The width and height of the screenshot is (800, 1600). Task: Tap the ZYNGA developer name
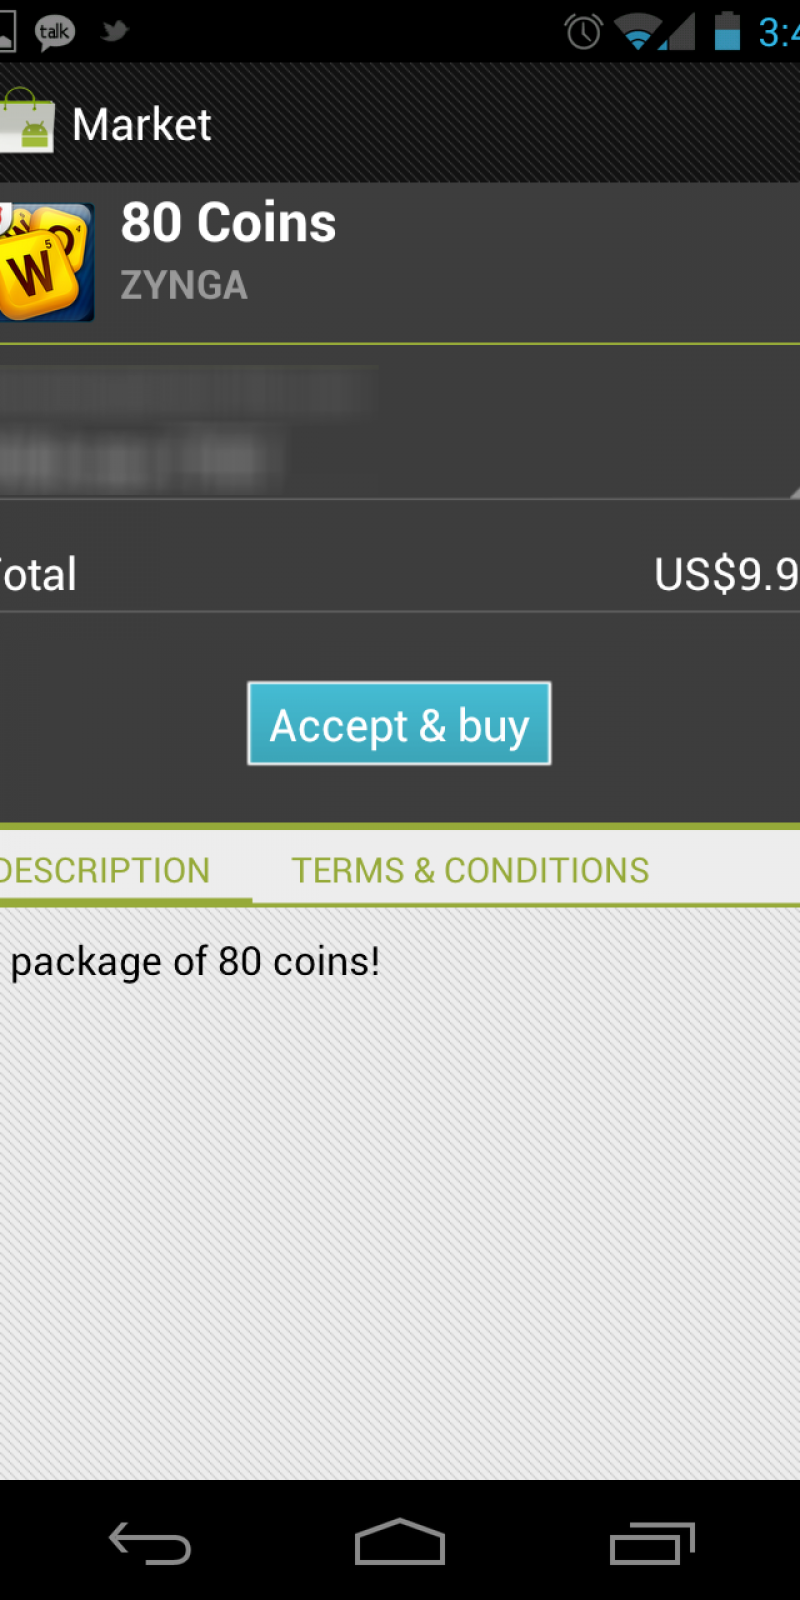(x=184, y=286)
